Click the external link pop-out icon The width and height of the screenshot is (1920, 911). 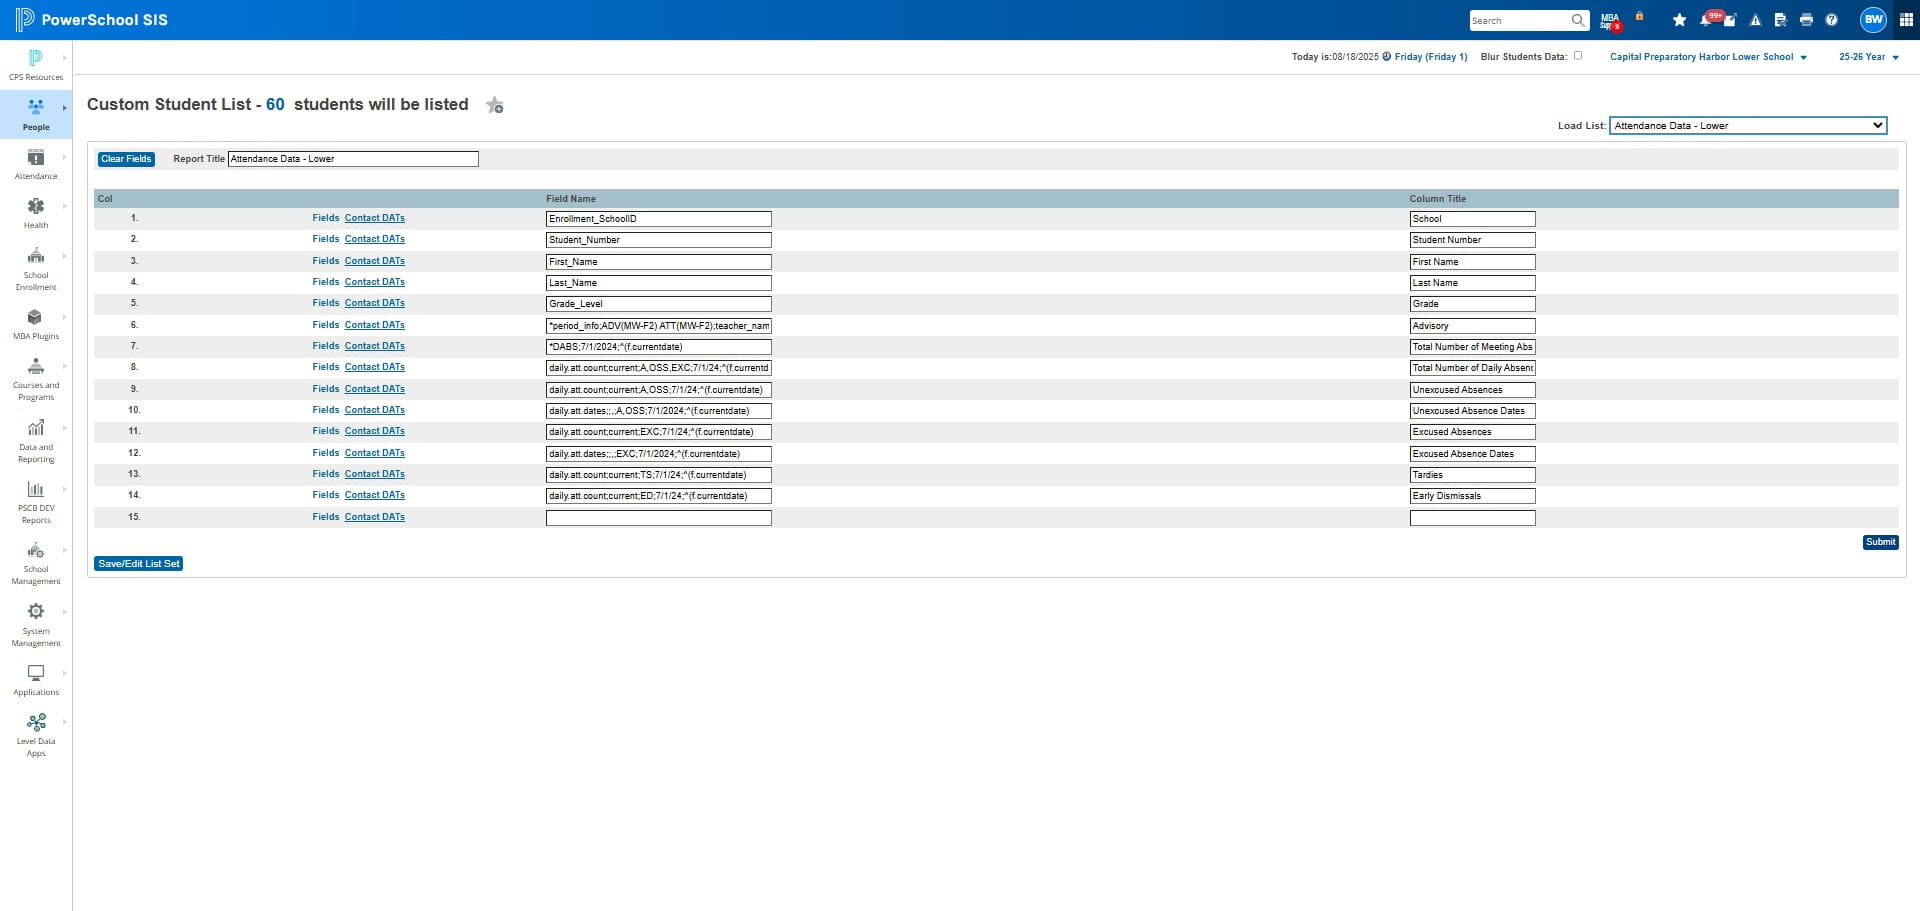1730,20
